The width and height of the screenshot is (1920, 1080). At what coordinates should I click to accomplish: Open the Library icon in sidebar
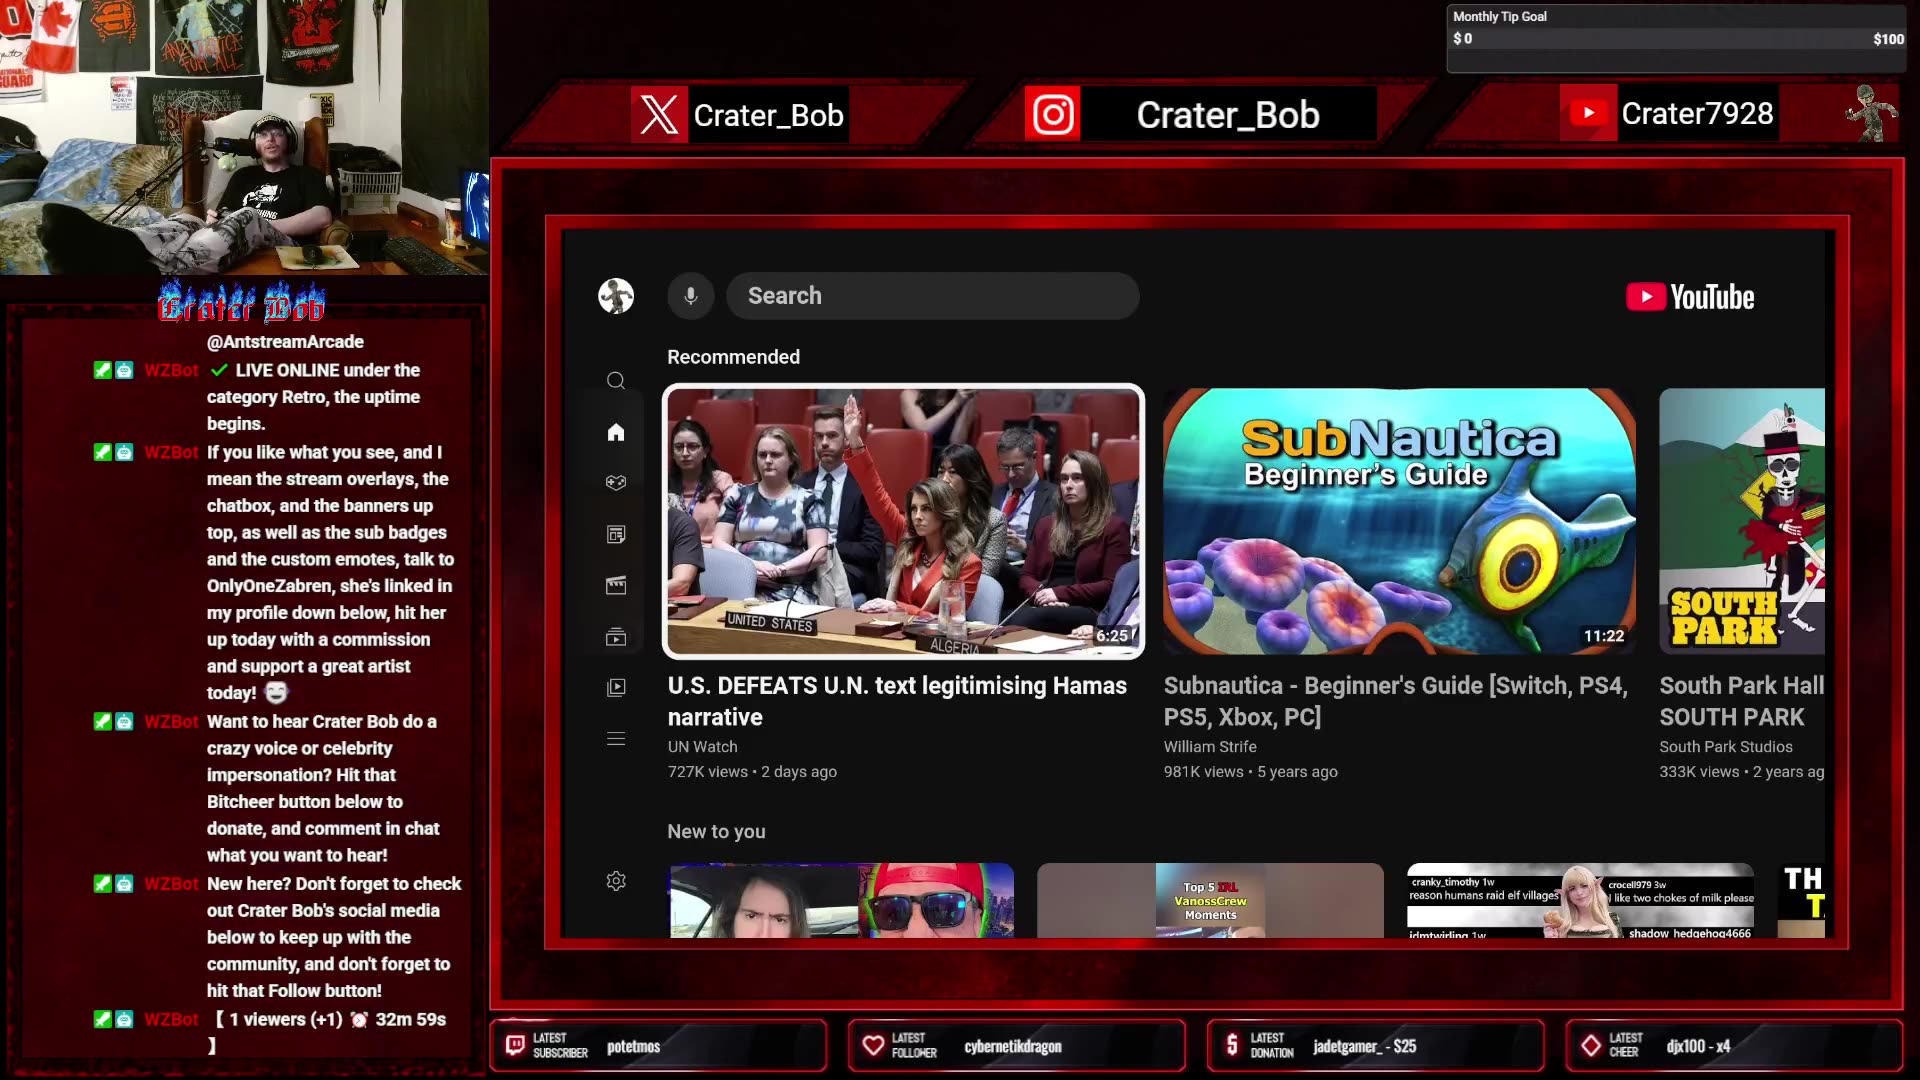[x=616, y=688]
